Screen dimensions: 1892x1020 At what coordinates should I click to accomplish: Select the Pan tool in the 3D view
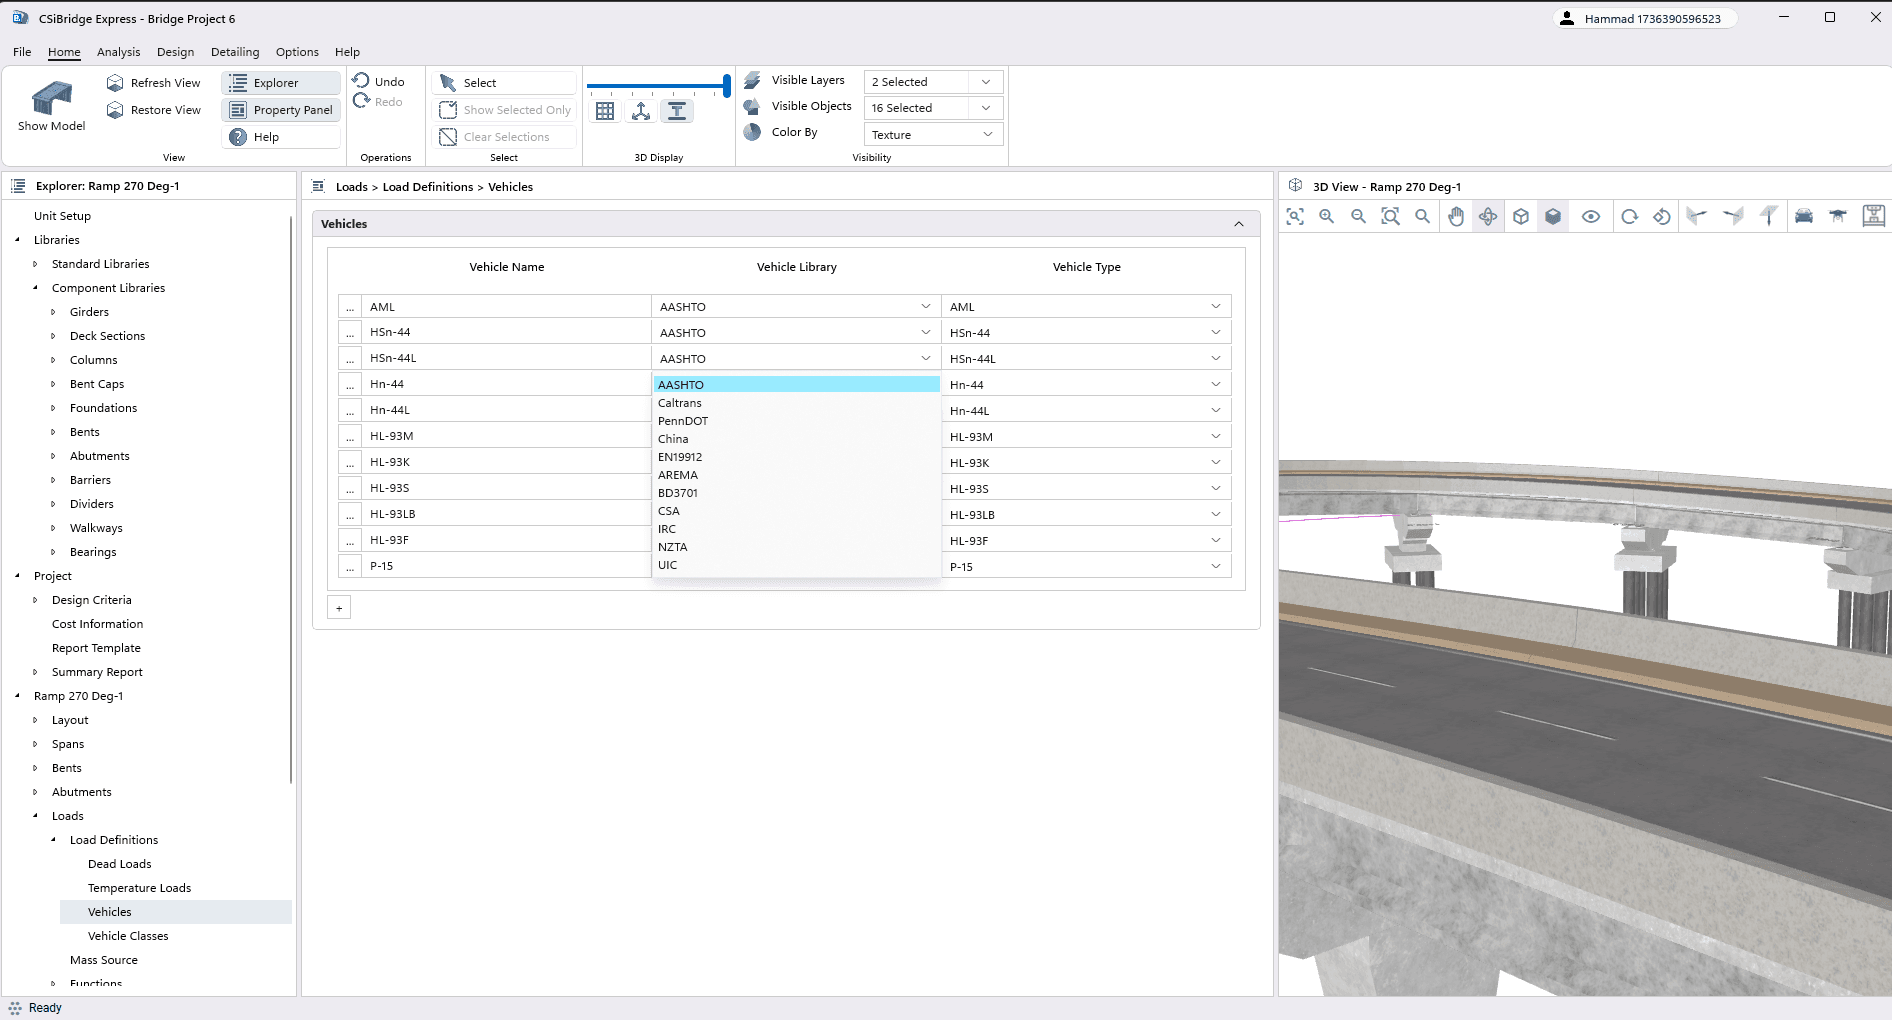[1456, 215]
